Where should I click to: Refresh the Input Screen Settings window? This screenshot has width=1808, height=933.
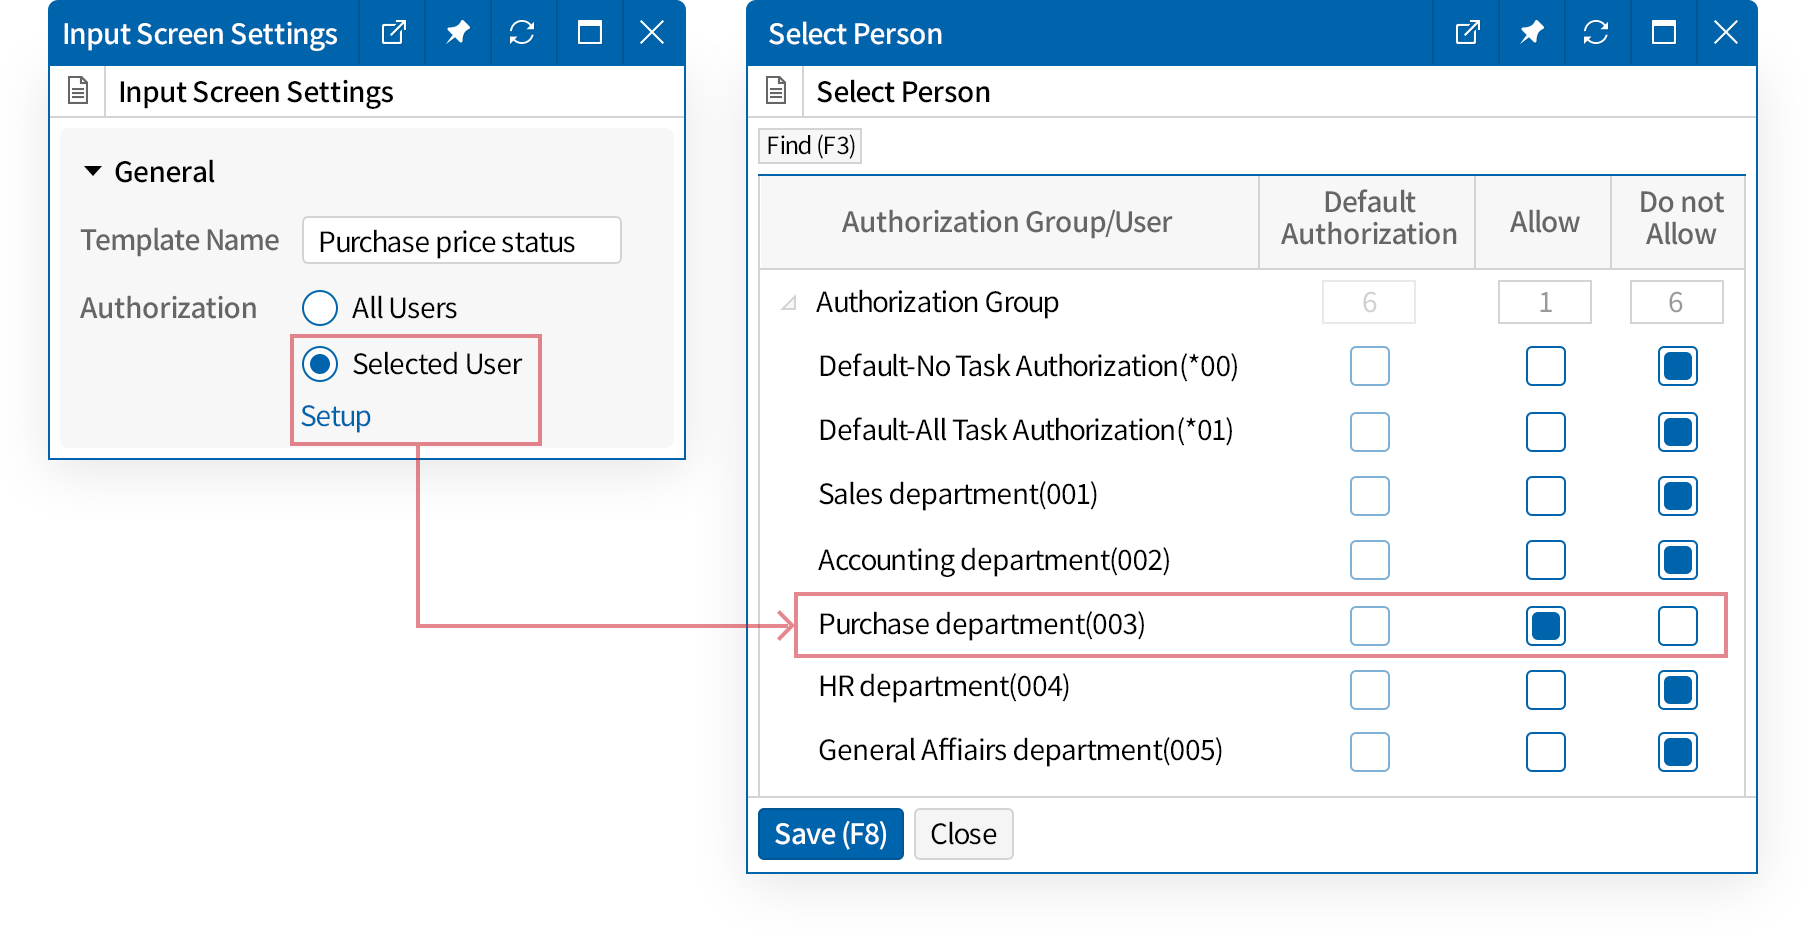(522, 33)
